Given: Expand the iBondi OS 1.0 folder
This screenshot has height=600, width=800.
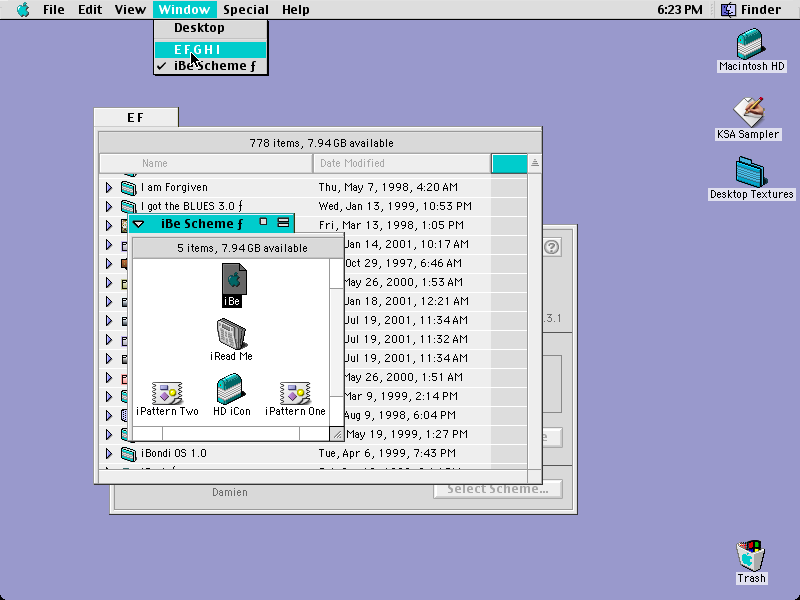Looking at the screenshot, I should (x=109, y=453).
